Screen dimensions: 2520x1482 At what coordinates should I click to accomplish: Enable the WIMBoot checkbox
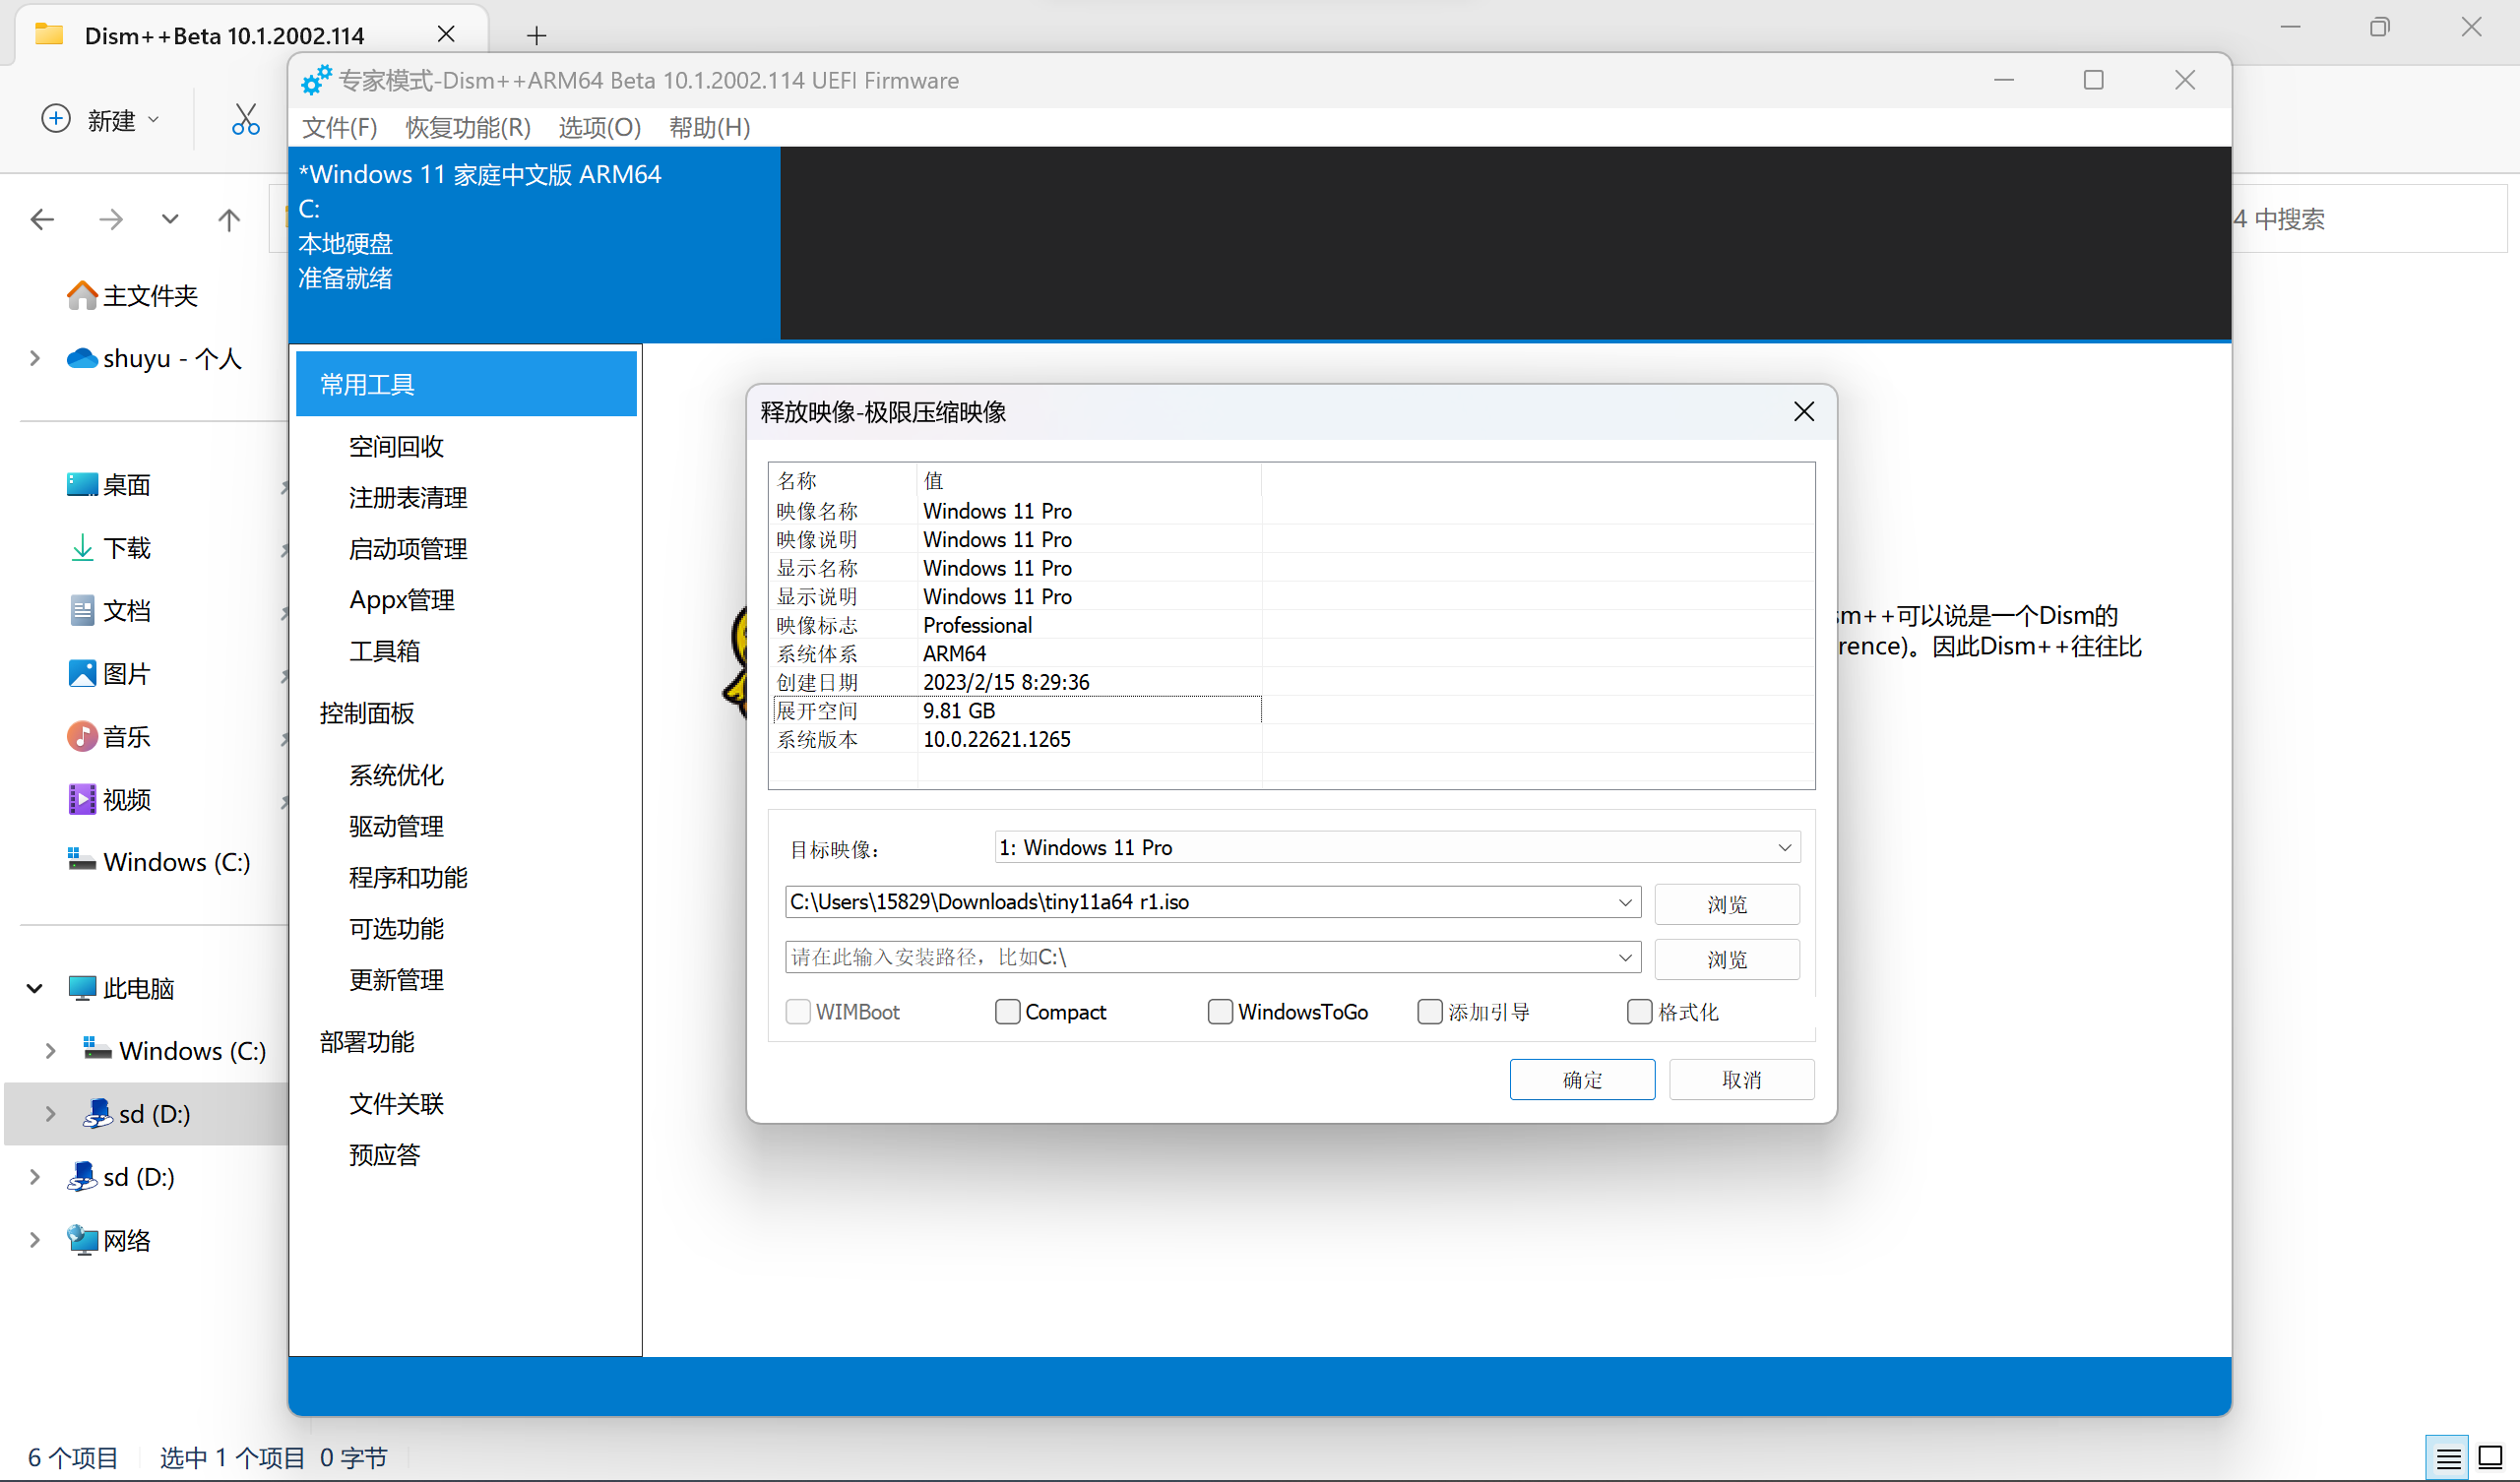point(798,1012)
